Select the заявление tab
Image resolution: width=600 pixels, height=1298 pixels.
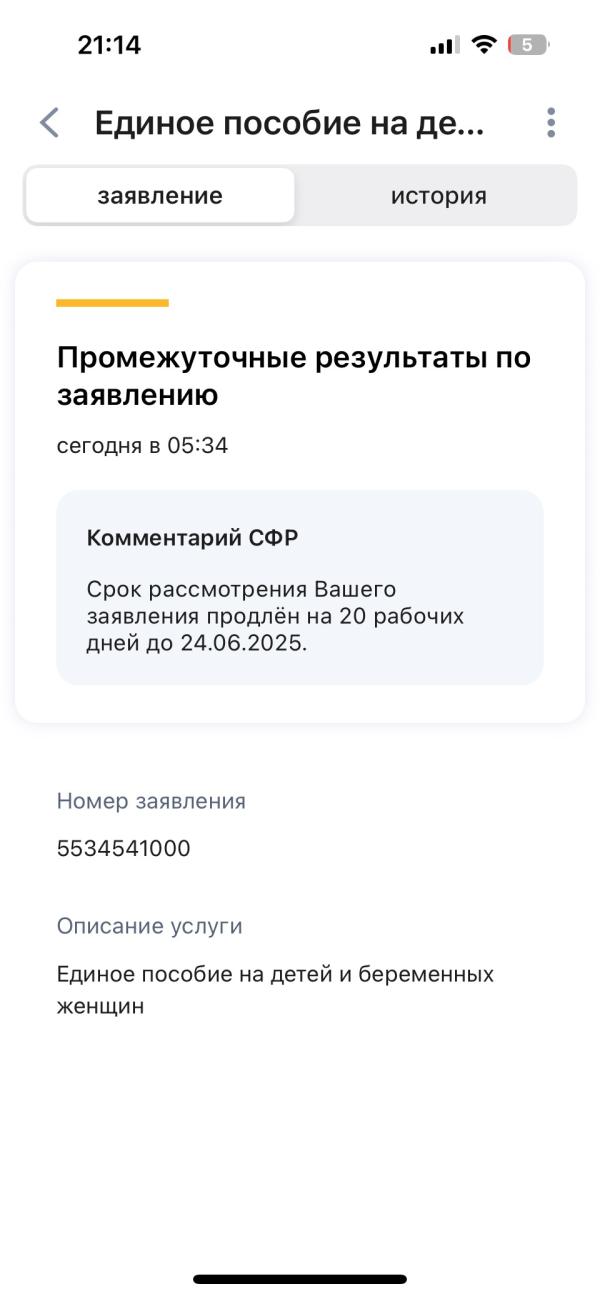159,196
